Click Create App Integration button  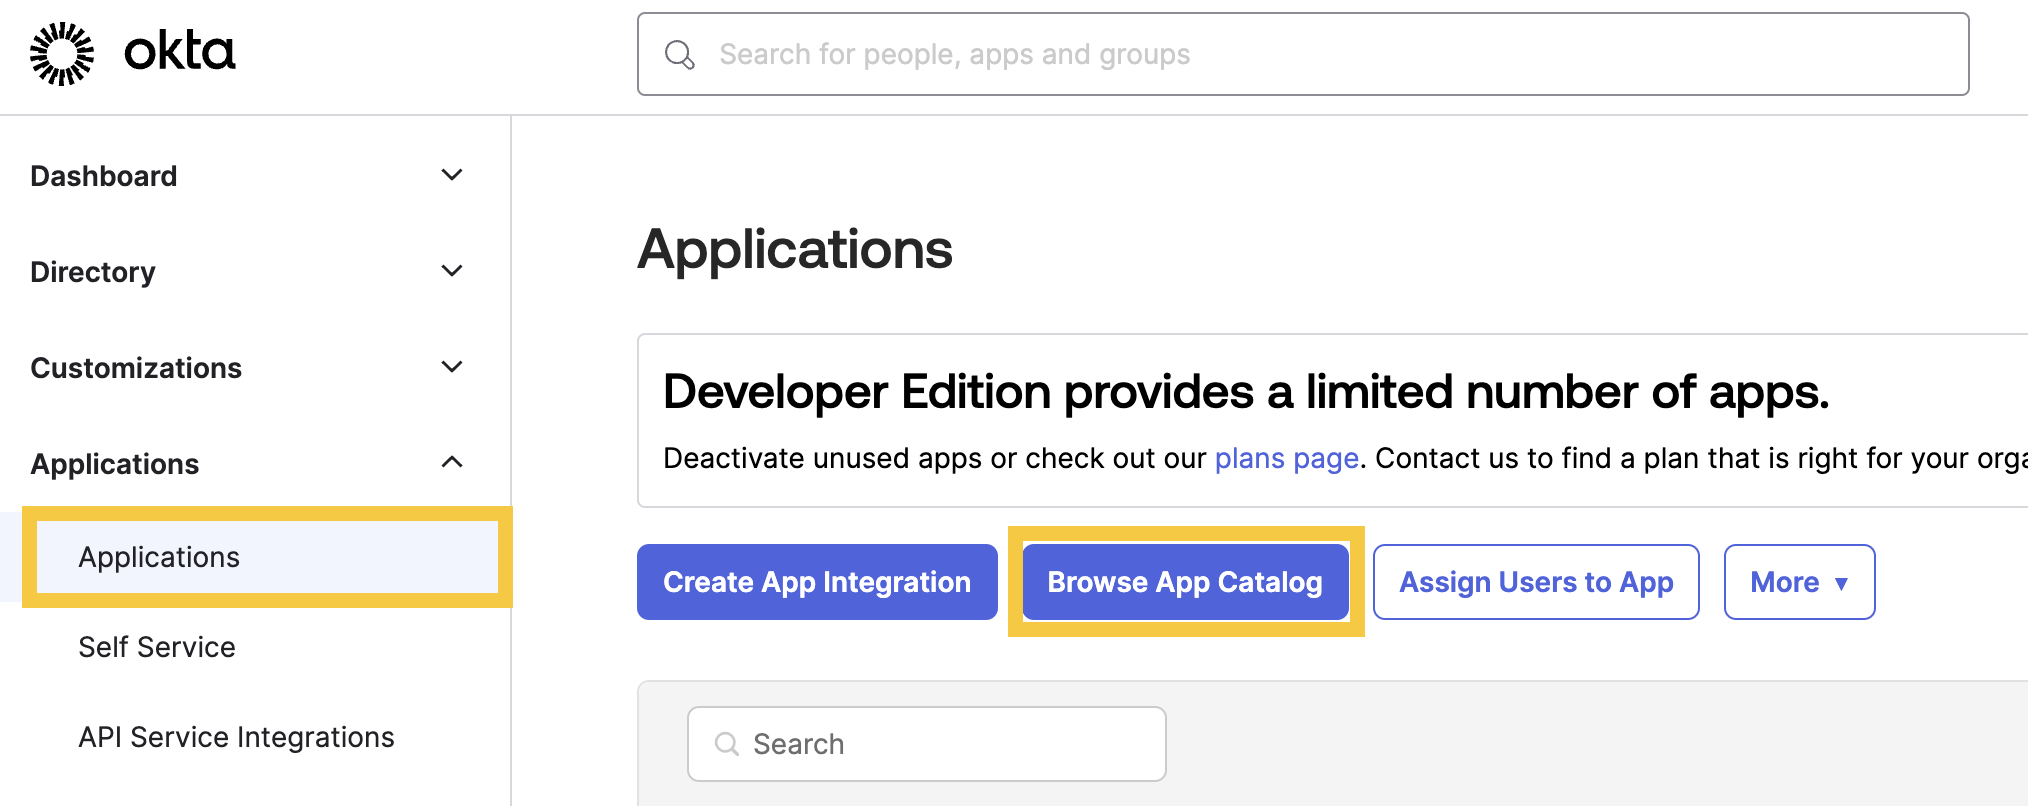pos(817,582)
